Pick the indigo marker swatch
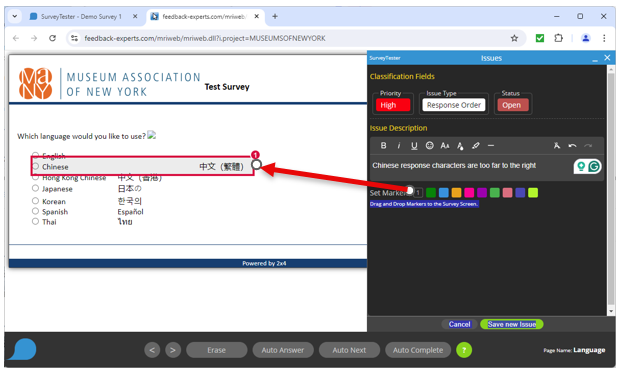 pos(520,193)
